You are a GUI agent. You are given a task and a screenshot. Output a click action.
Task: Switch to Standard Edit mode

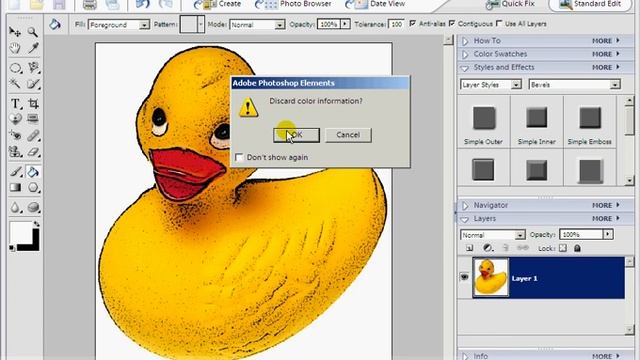pos(590,4)
